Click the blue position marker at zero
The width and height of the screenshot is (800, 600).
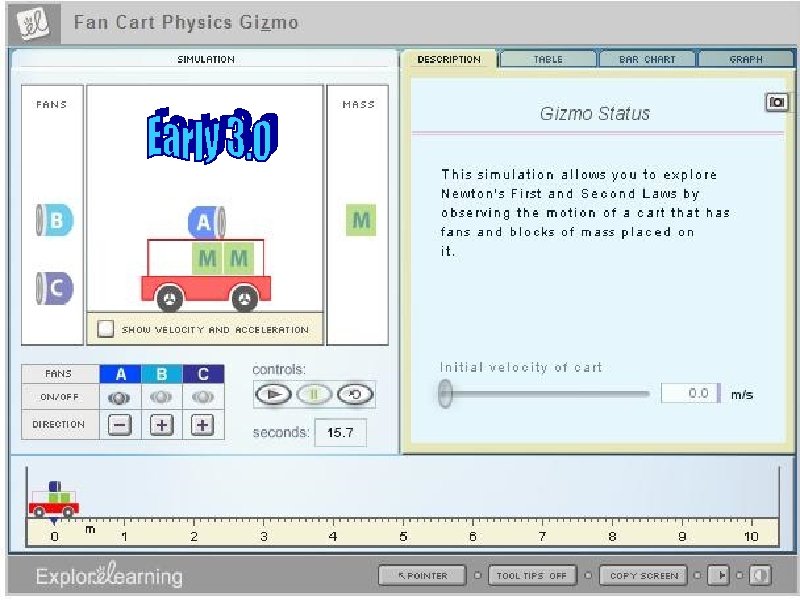(x=54, y=521)
